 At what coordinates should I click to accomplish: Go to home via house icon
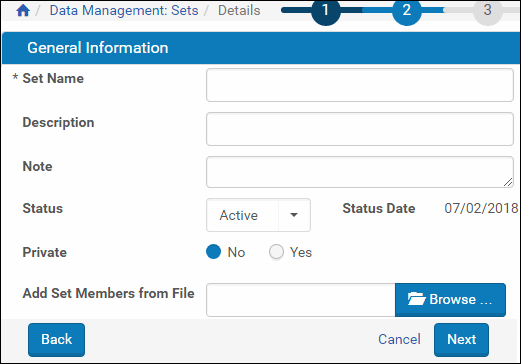(23, 10)
